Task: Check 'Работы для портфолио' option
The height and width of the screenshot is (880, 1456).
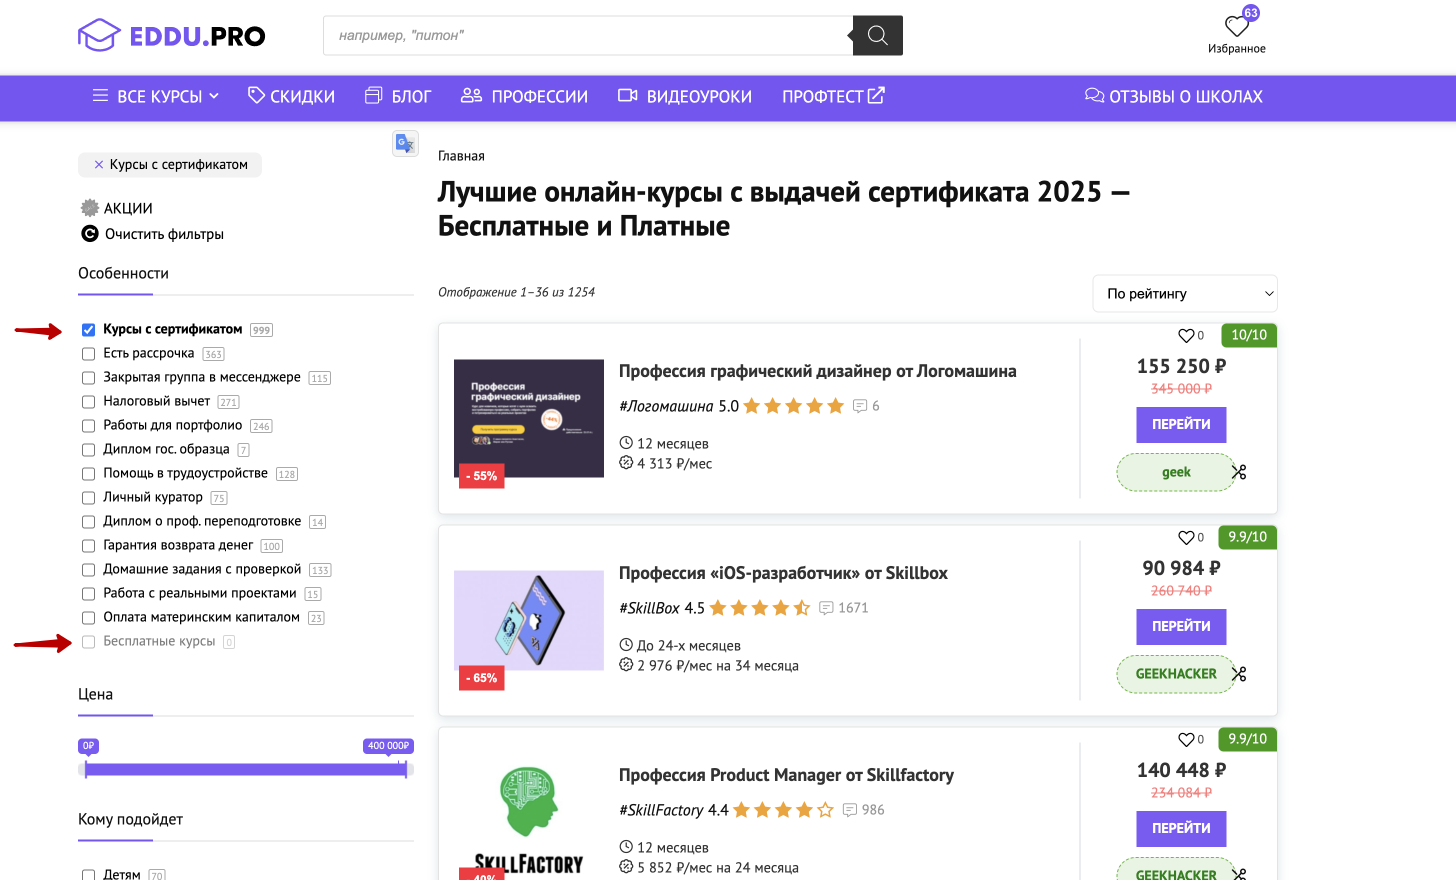Action: (88, 426)
